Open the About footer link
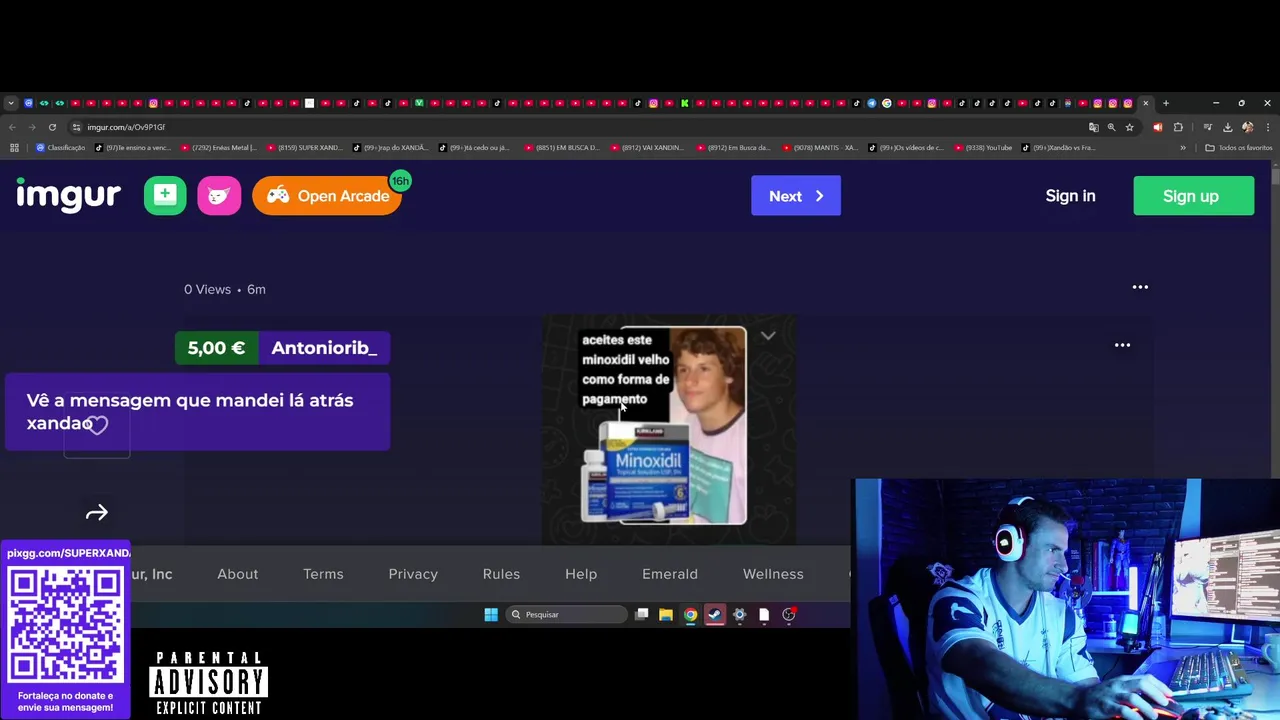 [x=237, y=574]
